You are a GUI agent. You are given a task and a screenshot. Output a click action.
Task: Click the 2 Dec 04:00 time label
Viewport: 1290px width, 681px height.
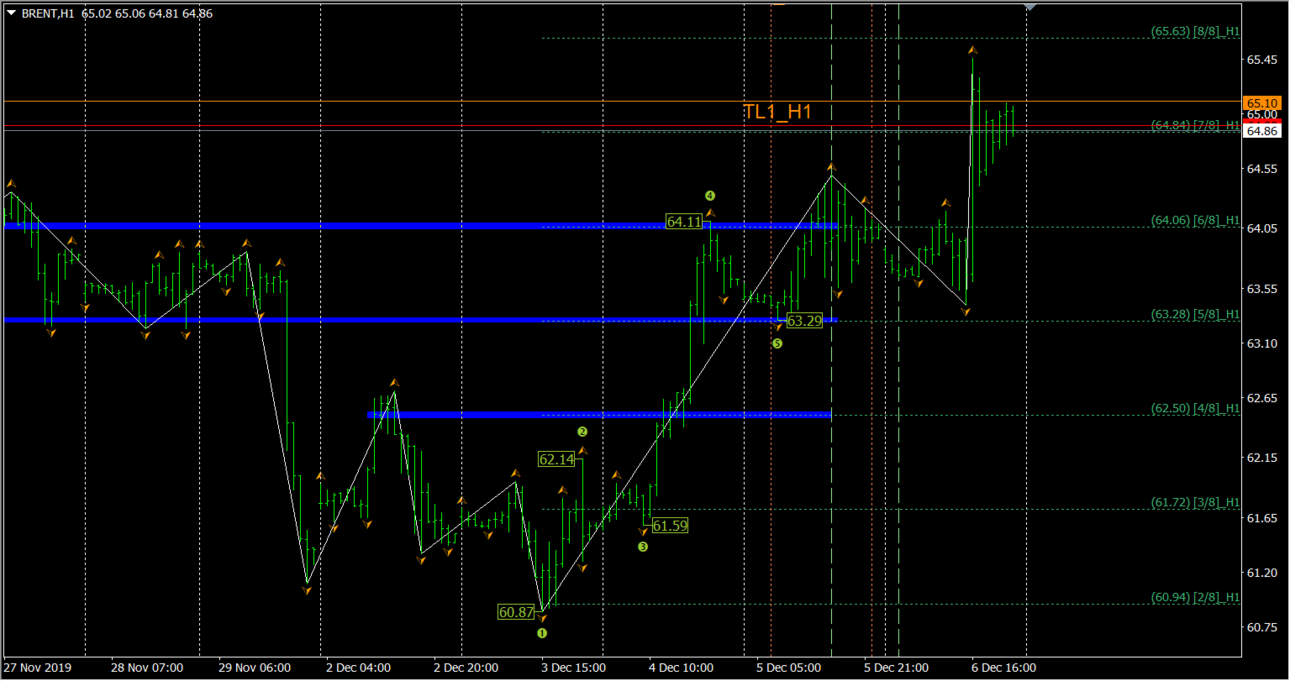pos(361,667)
